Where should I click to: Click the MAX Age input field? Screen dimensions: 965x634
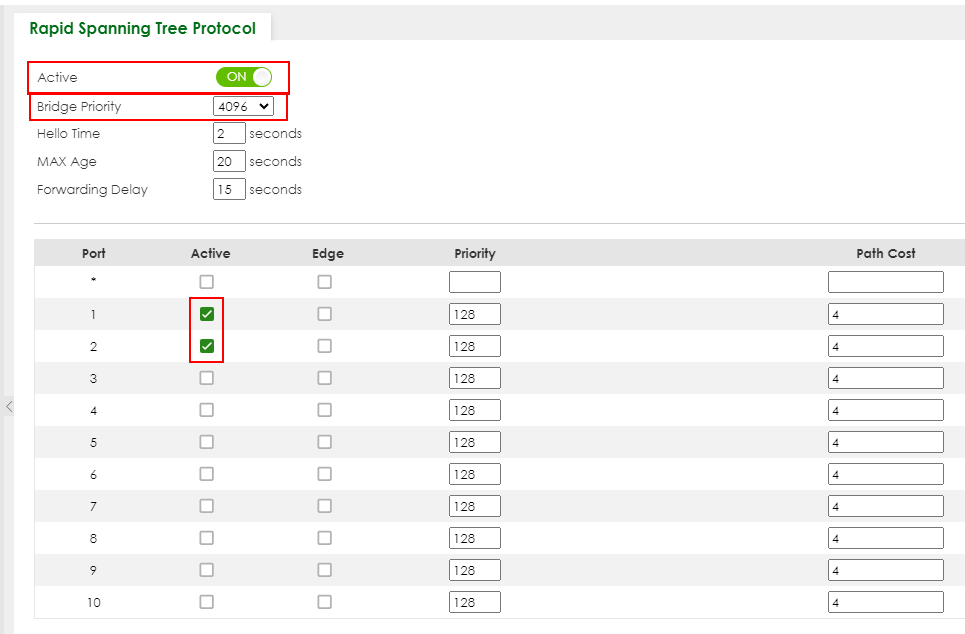[229, 162]
